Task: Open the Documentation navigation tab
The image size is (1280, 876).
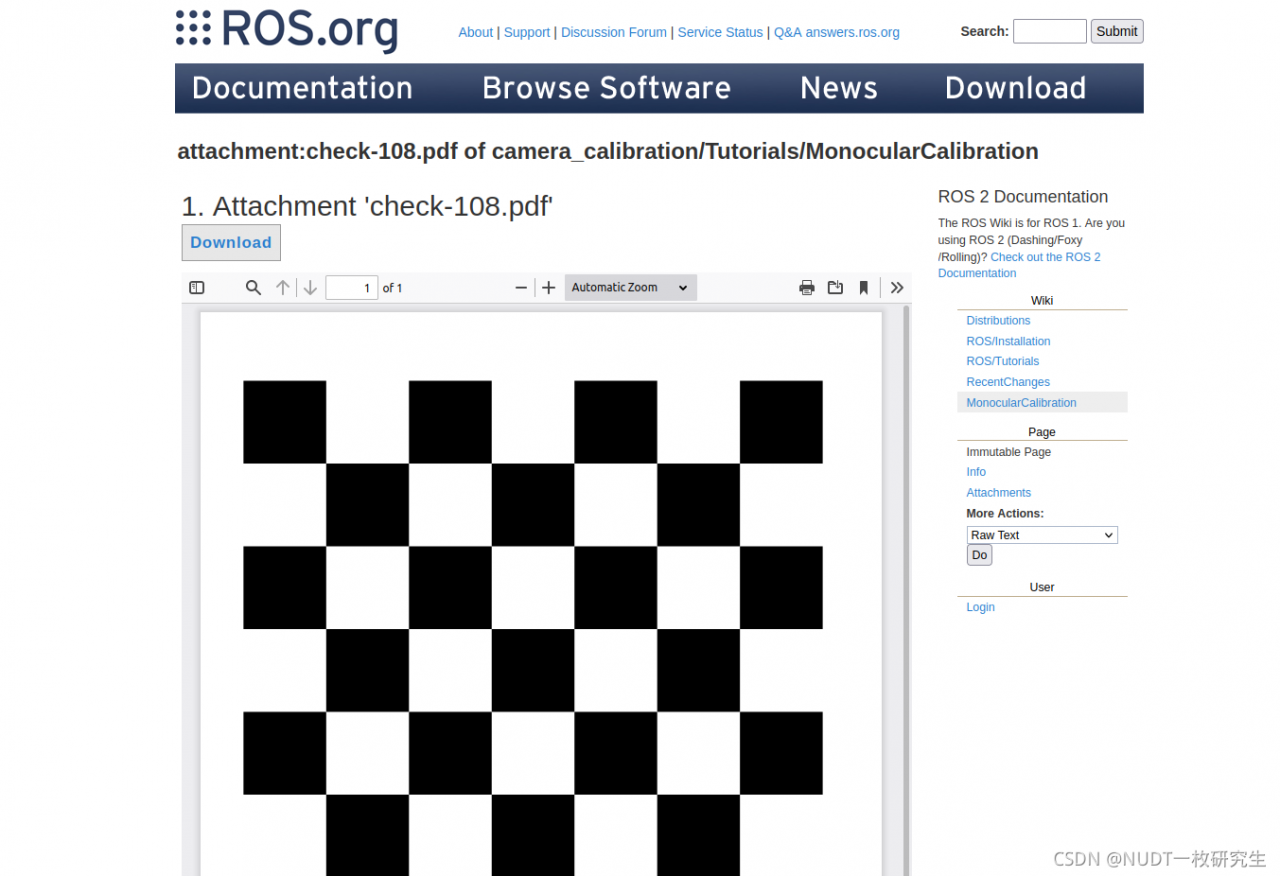Action: 302,88
